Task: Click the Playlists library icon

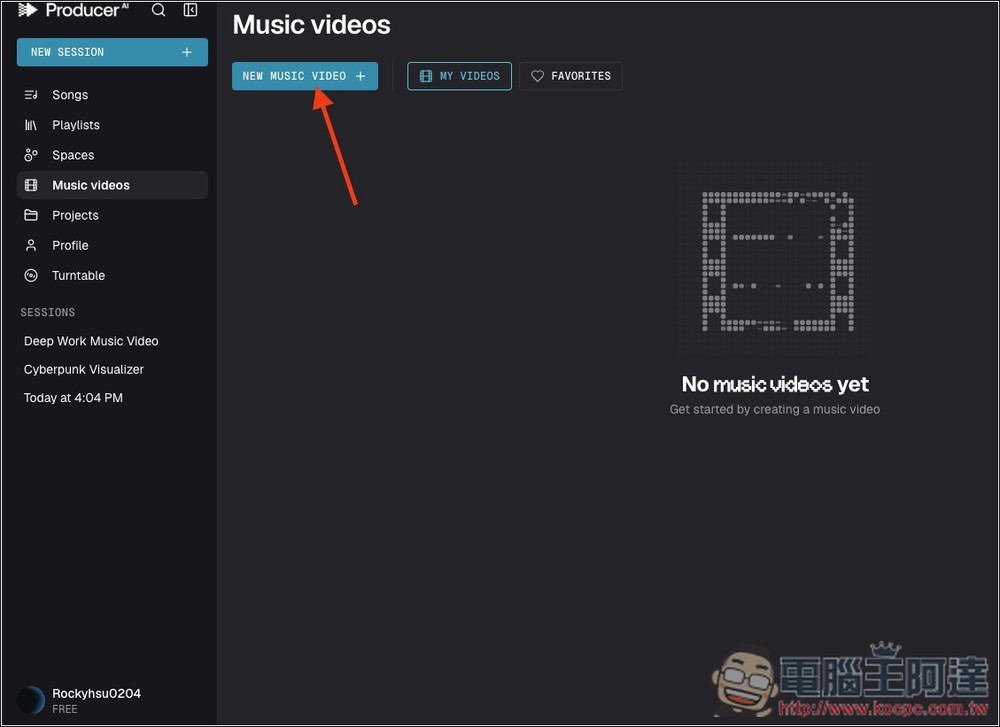Action: click(x=31, y=125)
